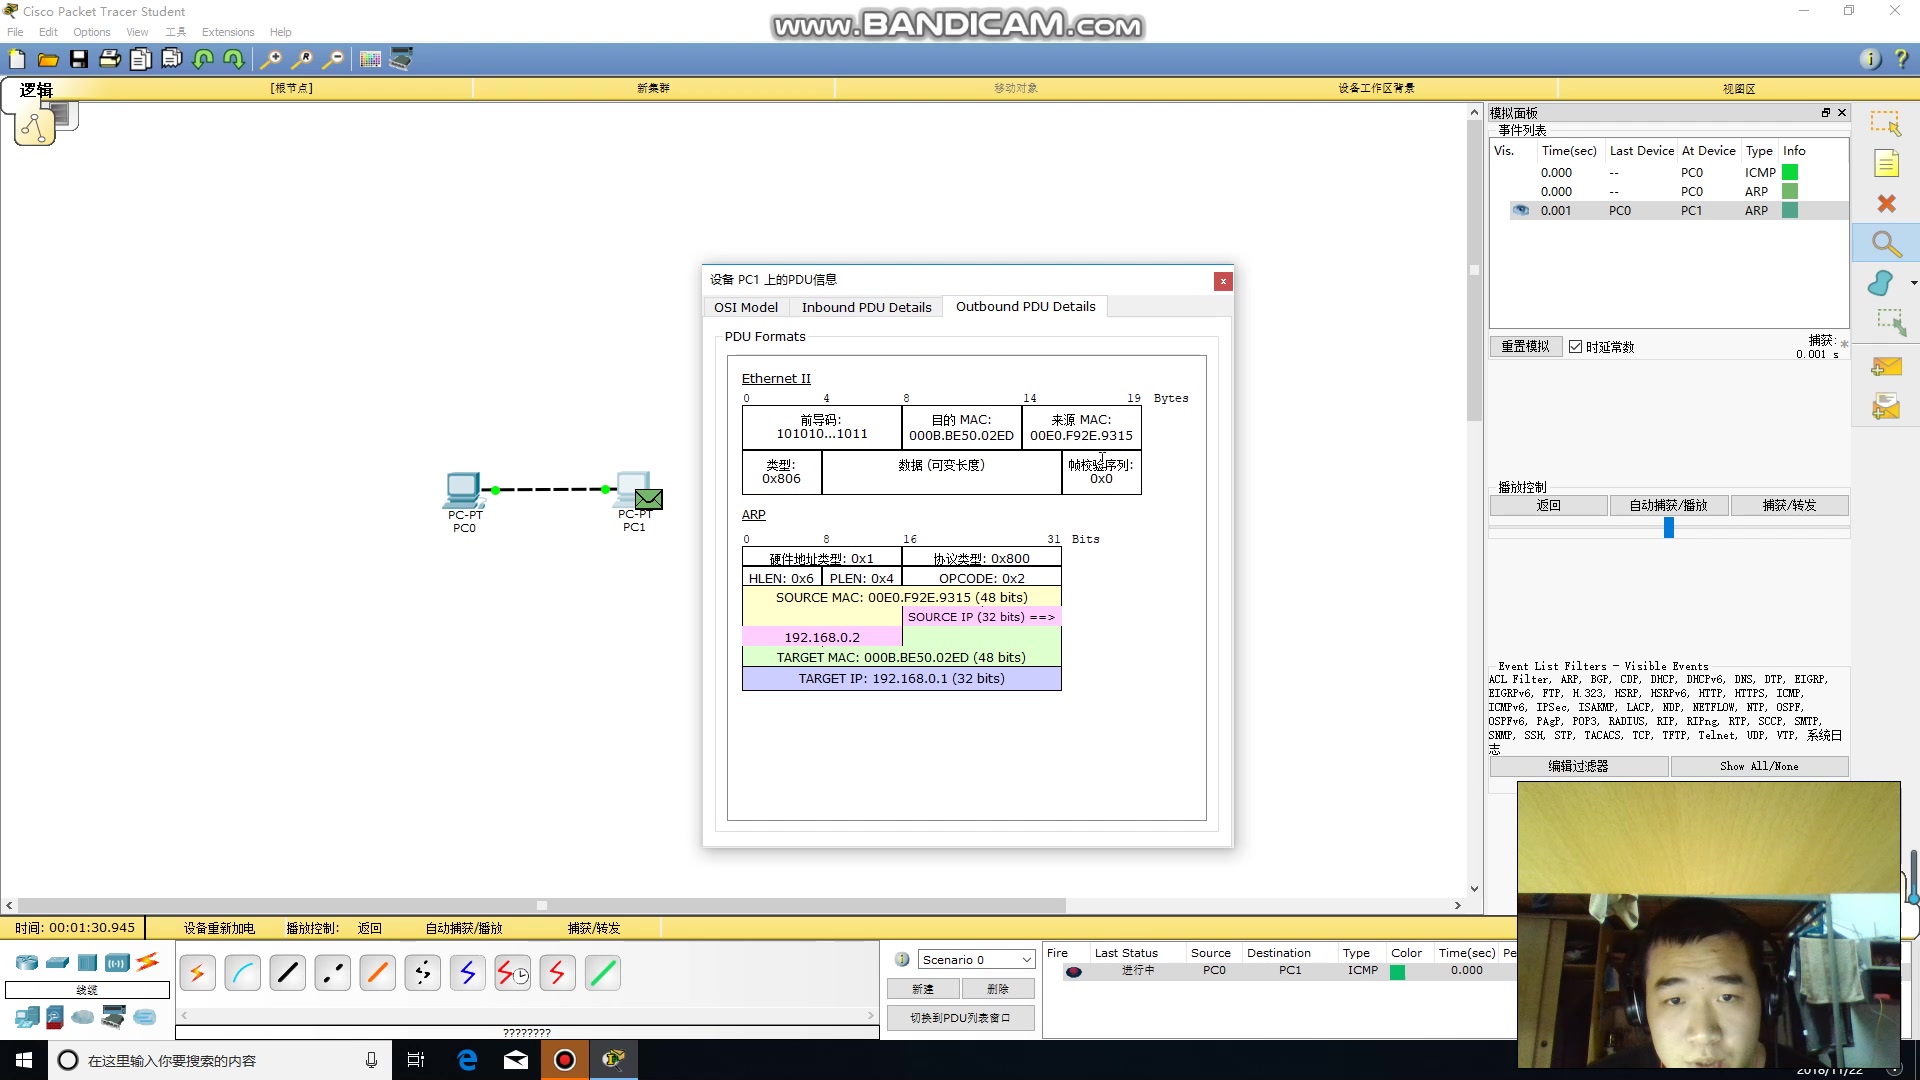Activate the red X Delete tool
Viewport: 1920px width, 1080px height.
point(1886,204)
